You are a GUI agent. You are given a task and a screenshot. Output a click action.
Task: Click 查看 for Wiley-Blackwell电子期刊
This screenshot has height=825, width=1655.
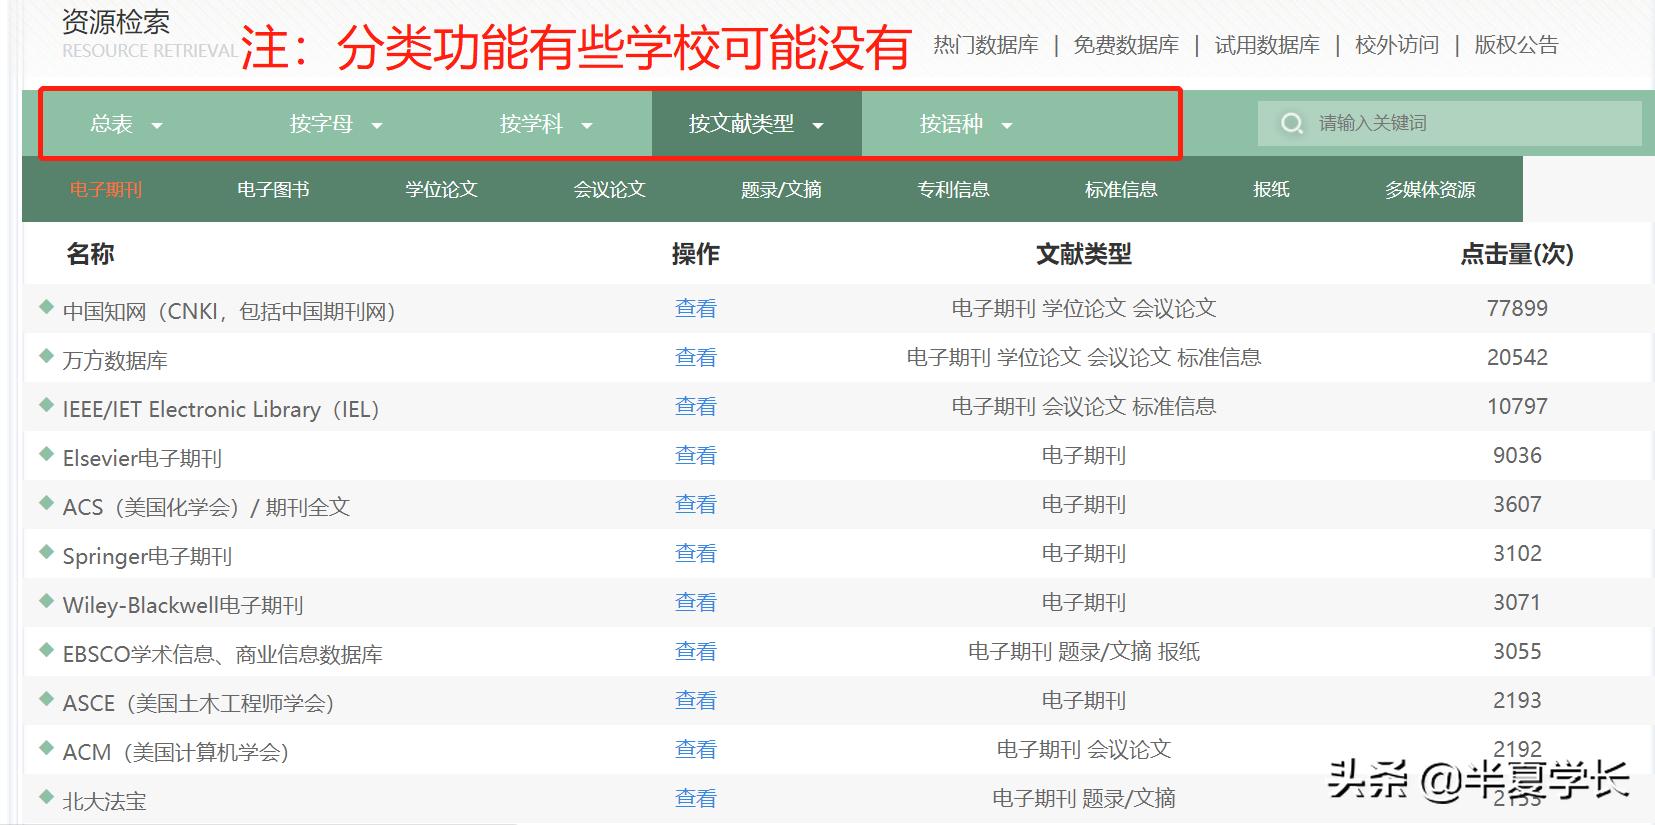(x=696, y=603)
